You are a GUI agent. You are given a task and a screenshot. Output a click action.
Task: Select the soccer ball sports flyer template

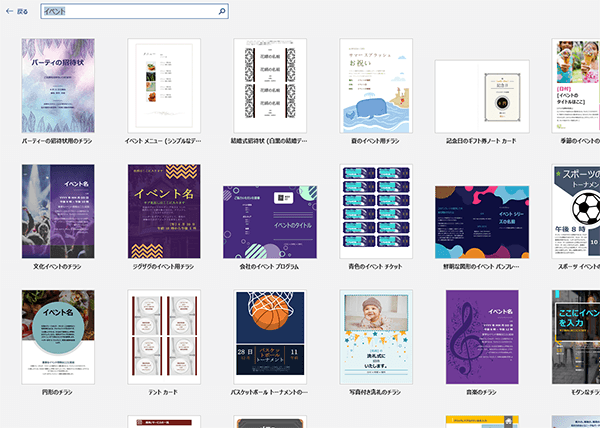coord(576,211)
